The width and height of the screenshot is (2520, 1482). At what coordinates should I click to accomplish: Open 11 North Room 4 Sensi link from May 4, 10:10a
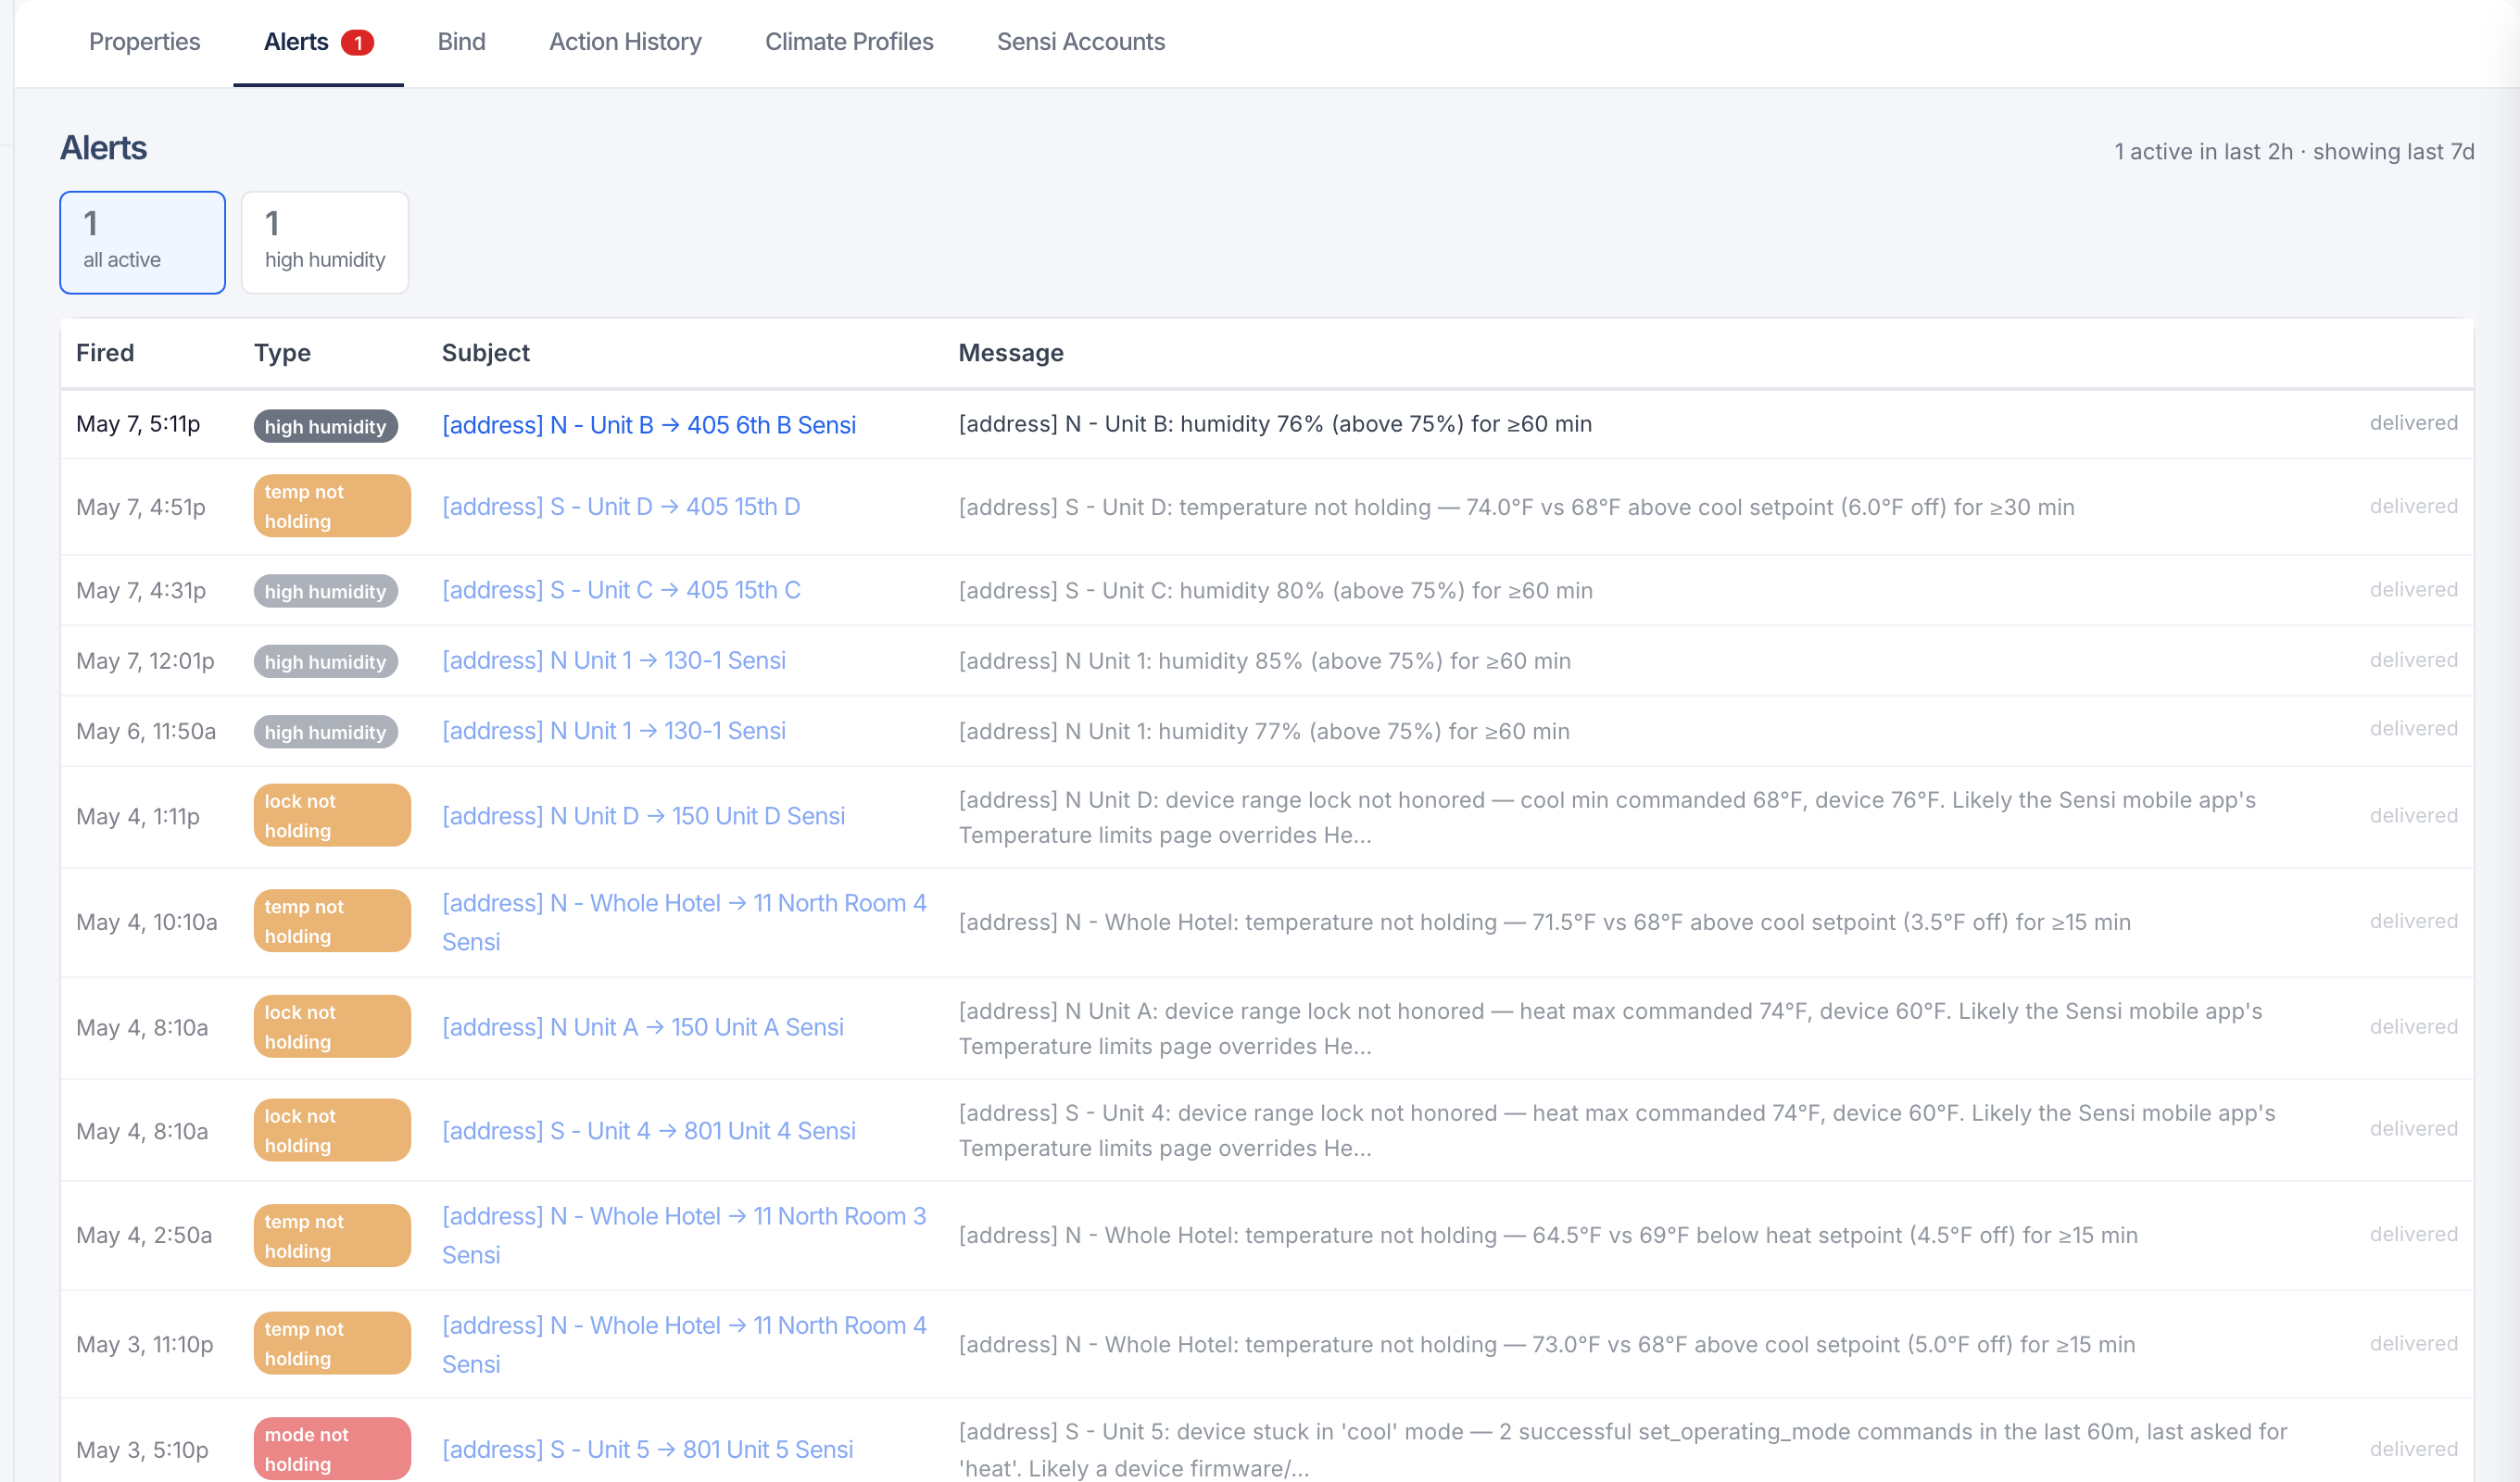coord(684,922)
